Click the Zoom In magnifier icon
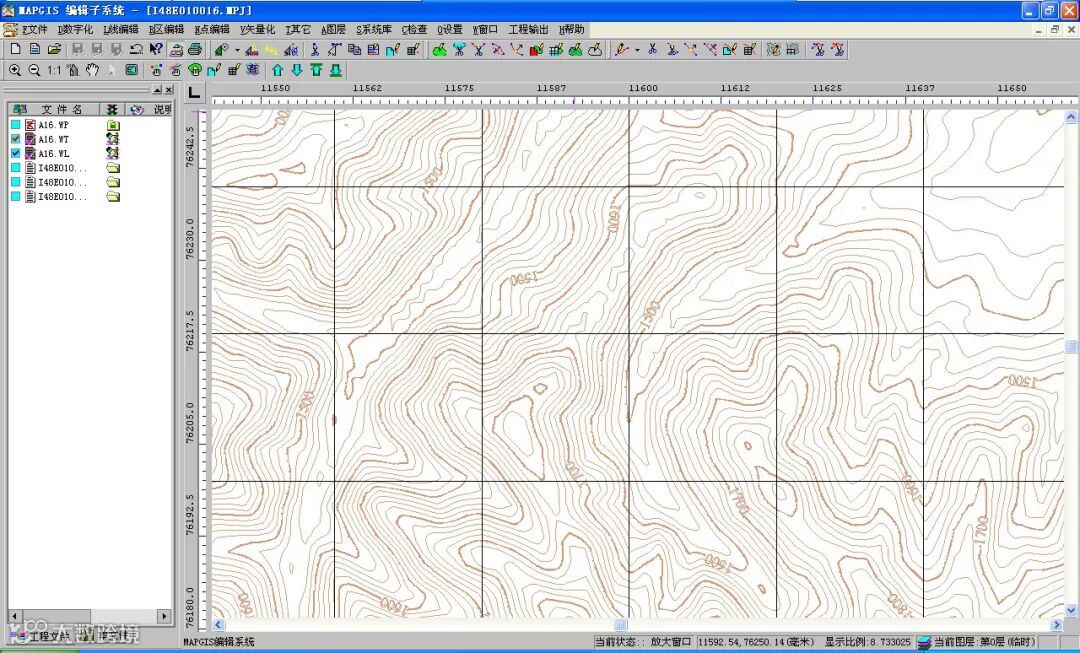The image size is (1080, 653). [14, 70]
